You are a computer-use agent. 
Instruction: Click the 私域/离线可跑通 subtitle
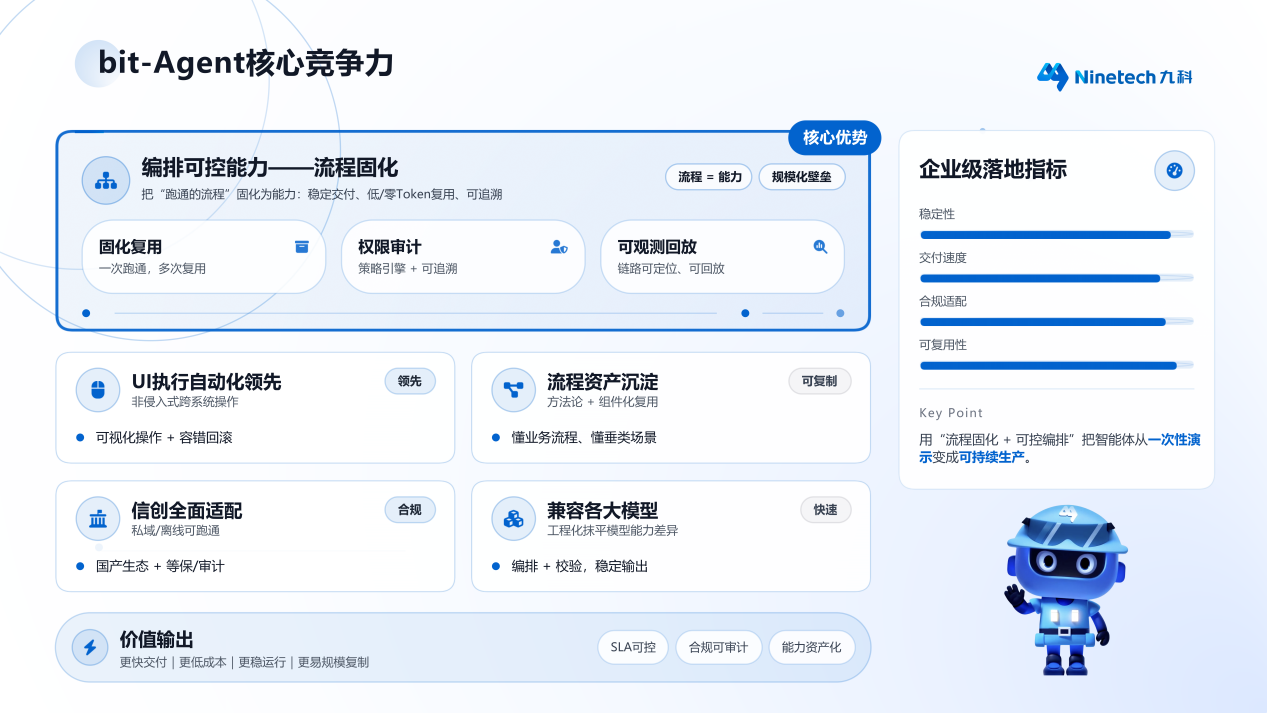[176, 531]
